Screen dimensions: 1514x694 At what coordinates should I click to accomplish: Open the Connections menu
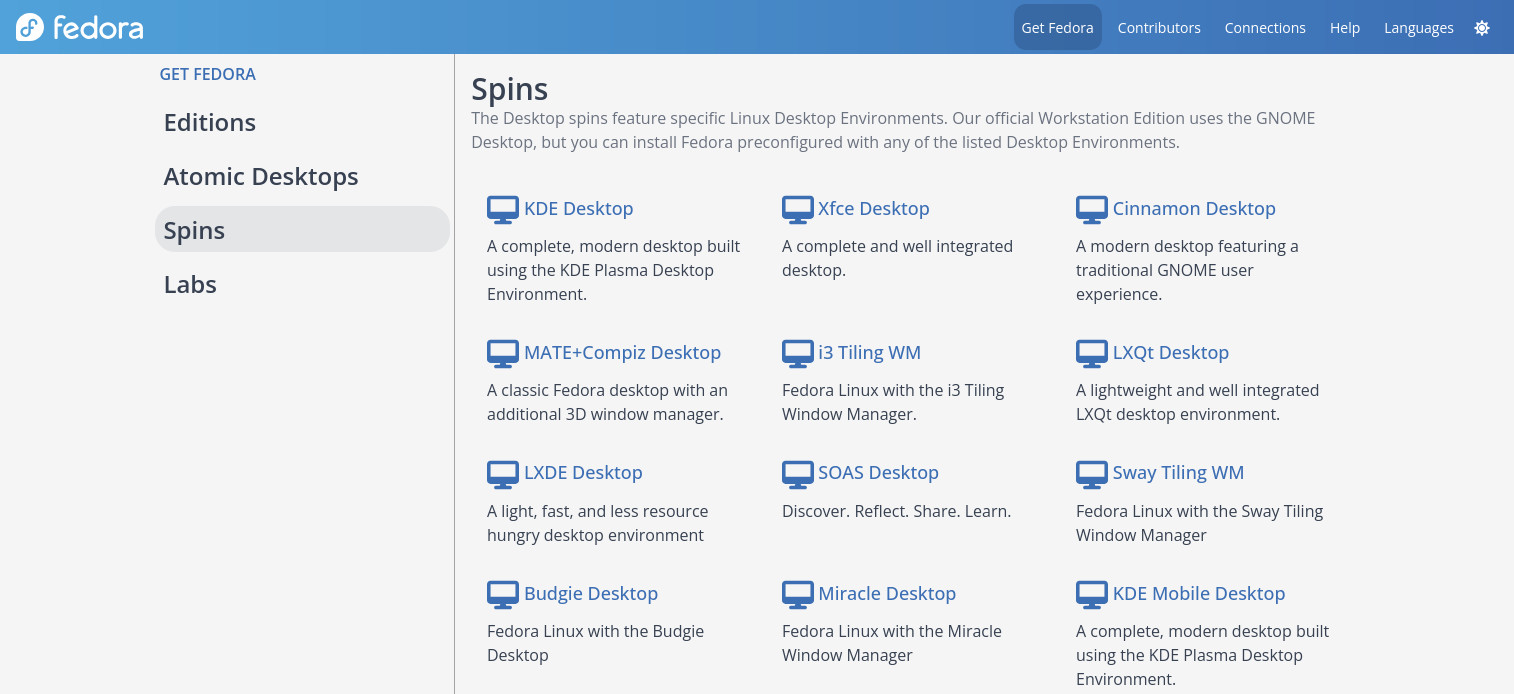click(x=1265, y=28)
